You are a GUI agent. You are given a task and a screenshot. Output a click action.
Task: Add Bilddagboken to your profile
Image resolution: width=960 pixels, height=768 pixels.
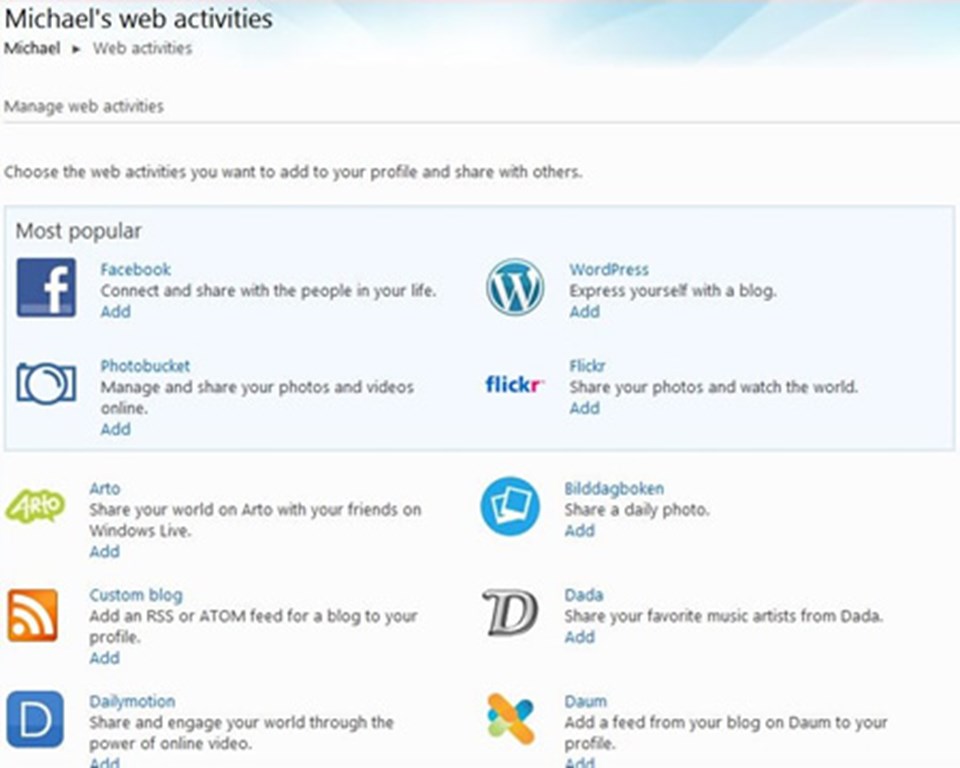(x=580, y=530)
